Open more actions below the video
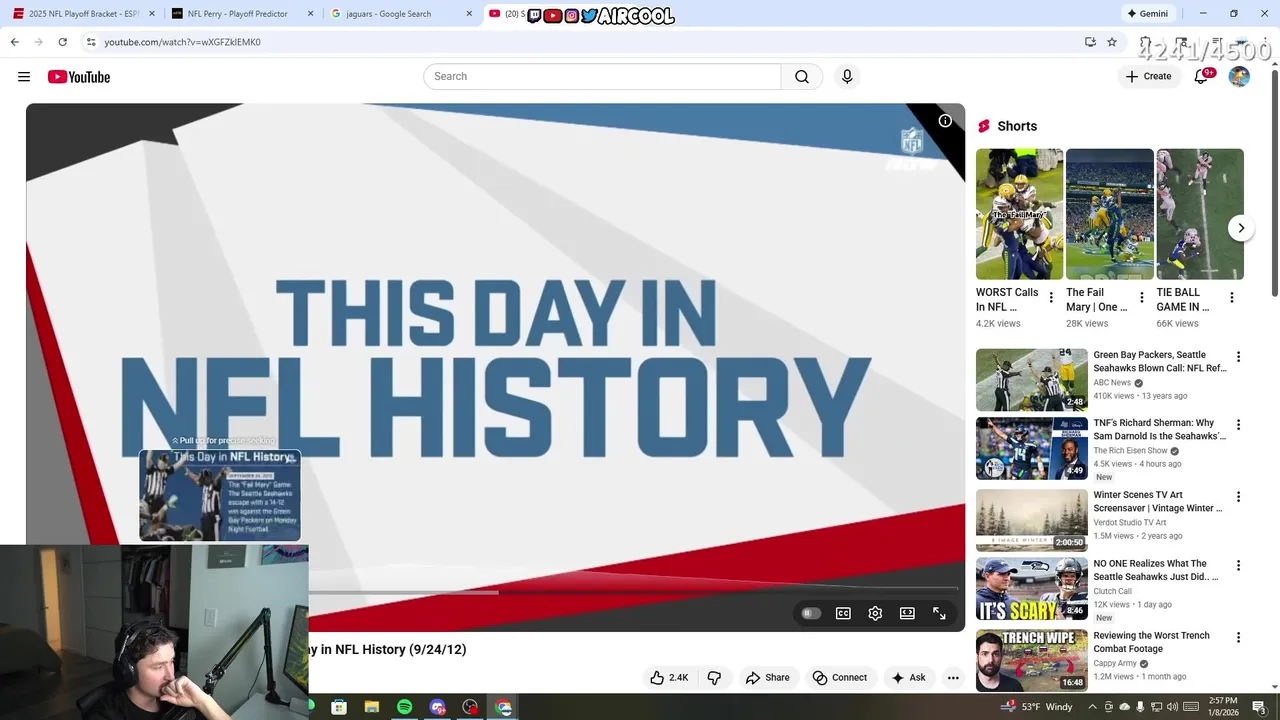The width and height of the screenshot is (1280, 720). (953, 677)
